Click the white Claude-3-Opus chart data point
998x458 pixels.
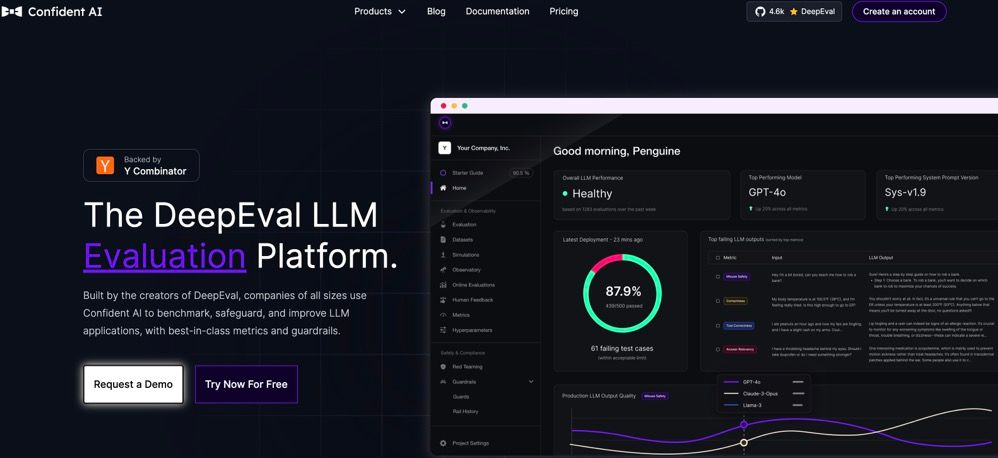(743, 443)
